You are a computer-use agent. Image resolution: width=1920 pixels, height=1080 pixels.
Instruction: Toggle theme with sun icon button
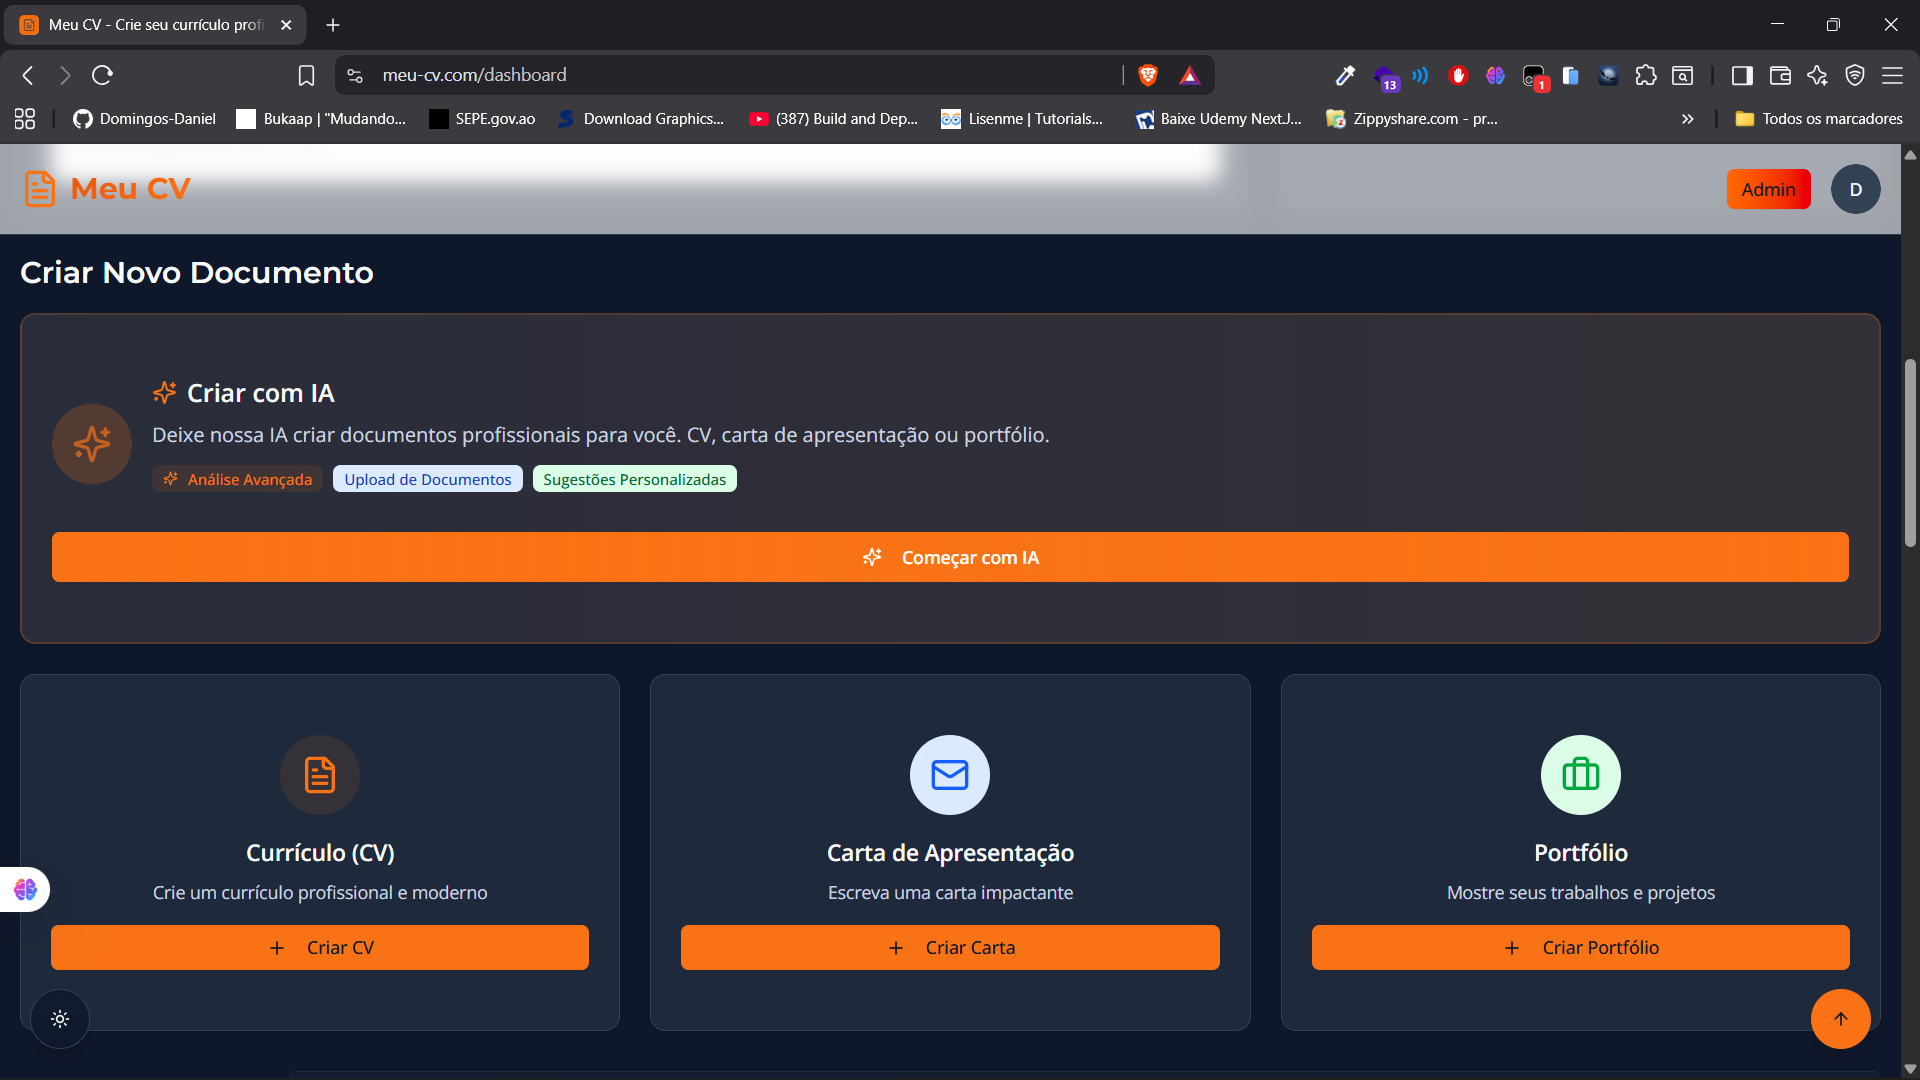point(60,1019)
